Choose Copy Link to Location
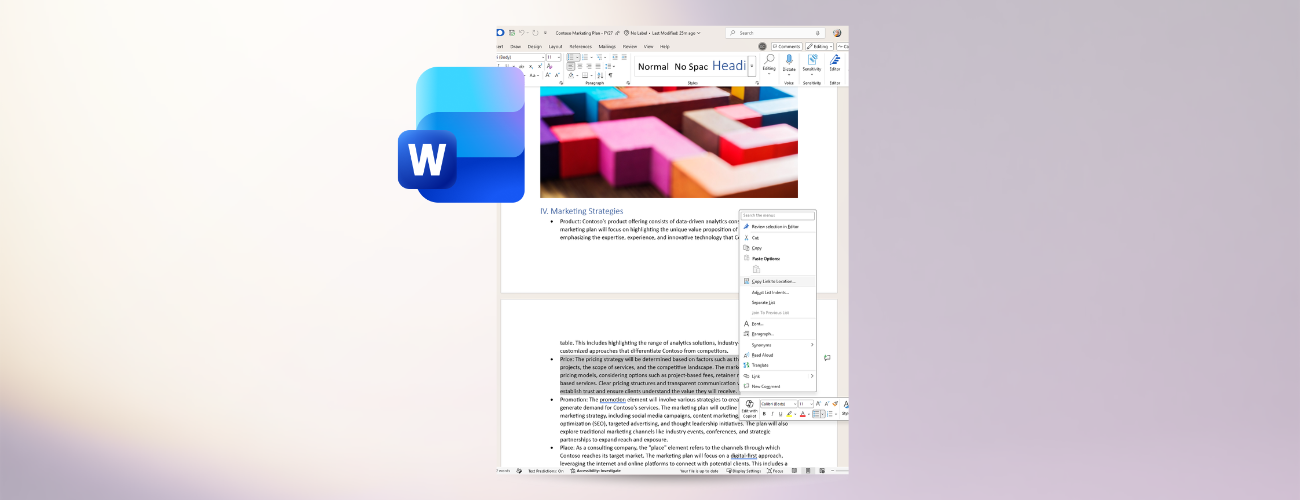Screen dimensions: 1300x500 click(x=778, y=281)
